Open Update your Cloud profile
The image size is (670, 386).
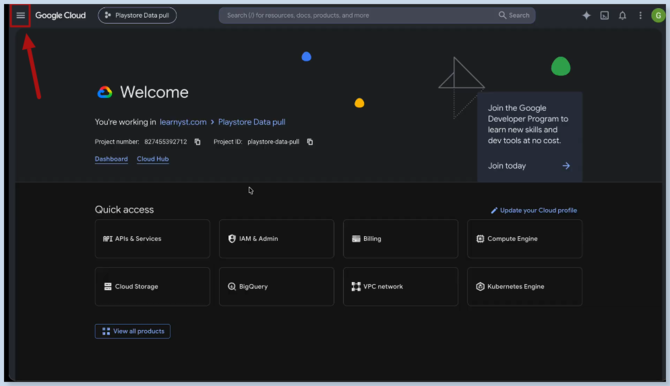click(534, 210)
